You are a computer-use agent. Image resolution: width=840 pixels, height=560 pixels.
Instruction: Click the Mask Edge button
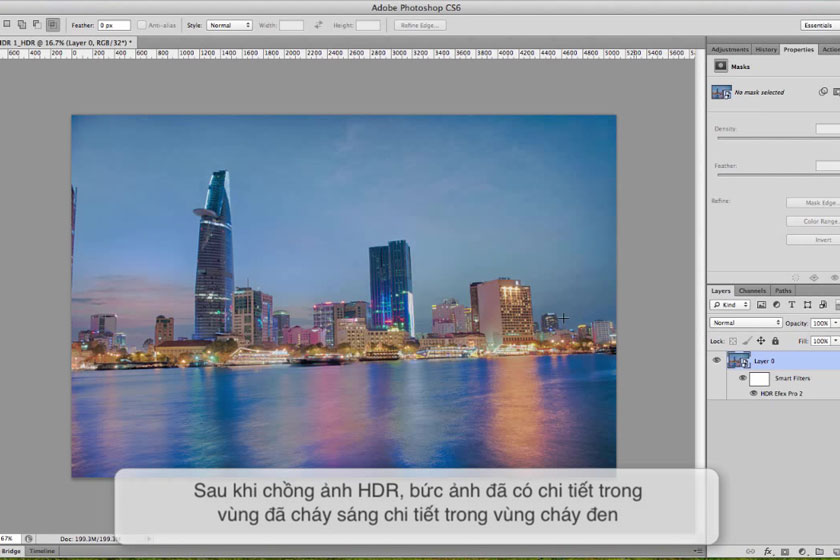click(814, 203)
